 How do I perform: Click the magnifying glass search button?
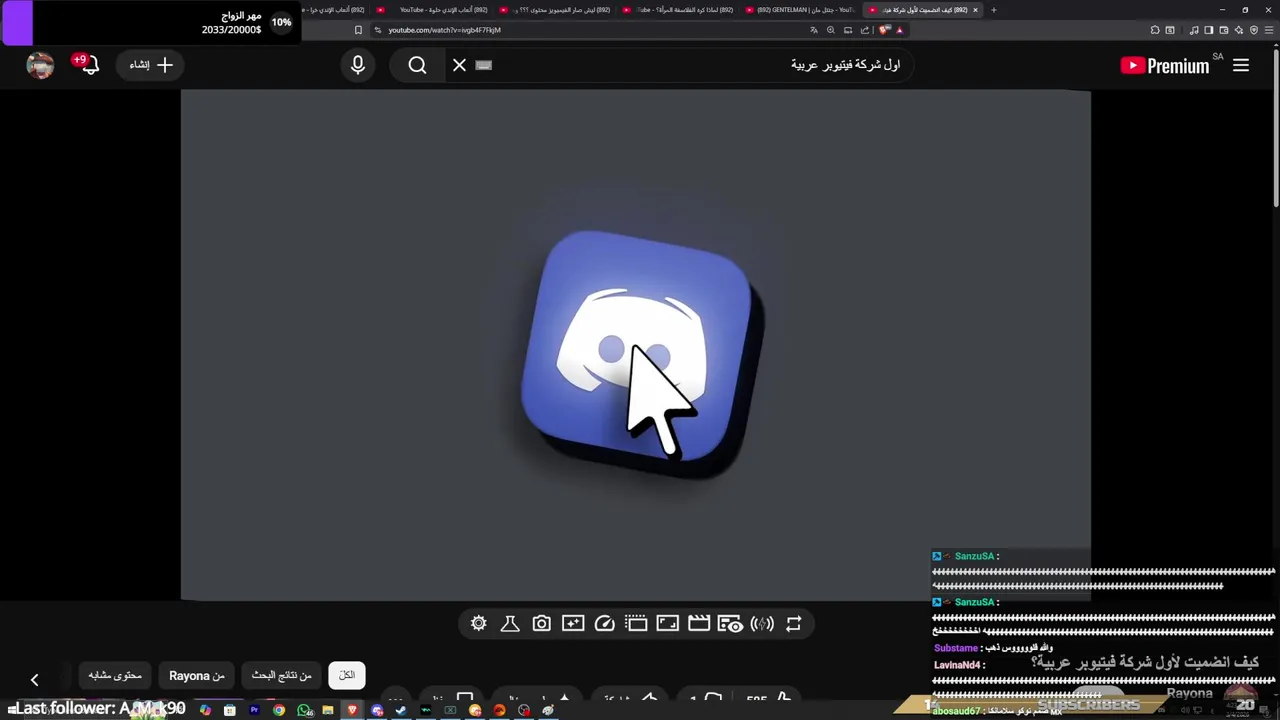click(417, 65)
